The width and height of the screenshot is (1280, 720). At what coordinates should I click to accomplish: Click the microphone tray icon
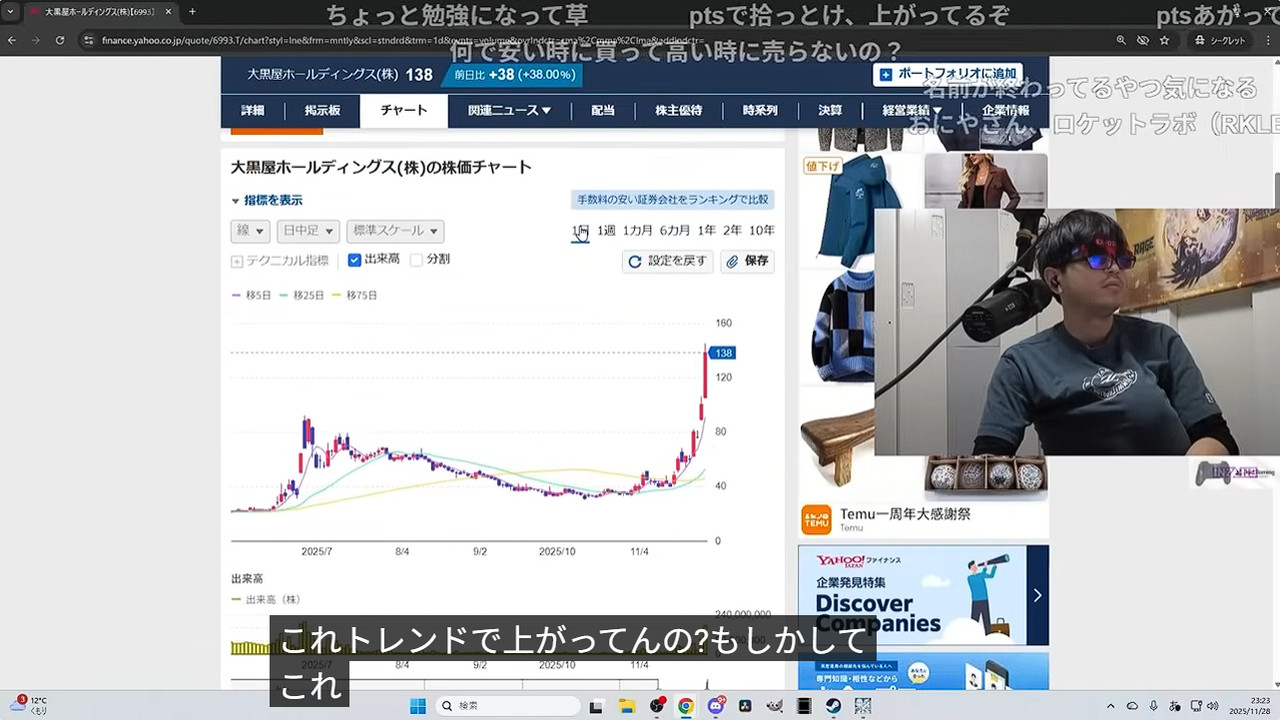click(x=1154, y=706)
